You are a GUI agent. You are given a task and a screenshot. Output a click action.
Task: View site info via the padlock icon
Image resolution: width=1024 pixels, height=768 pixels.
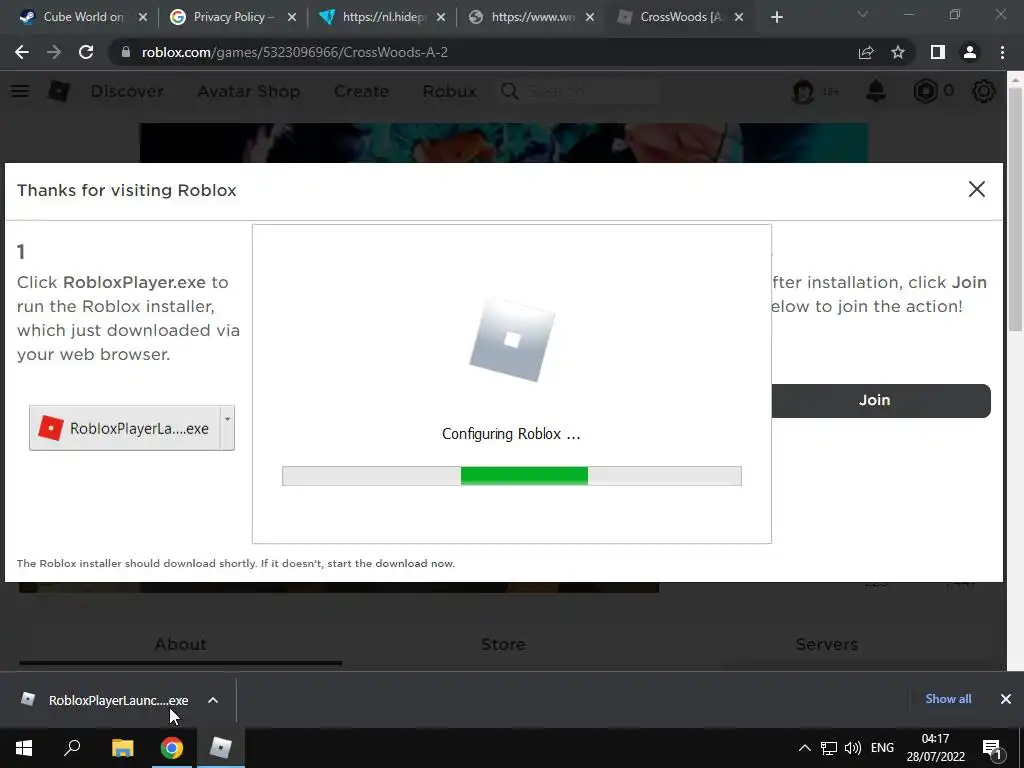(x=125, y=52)
